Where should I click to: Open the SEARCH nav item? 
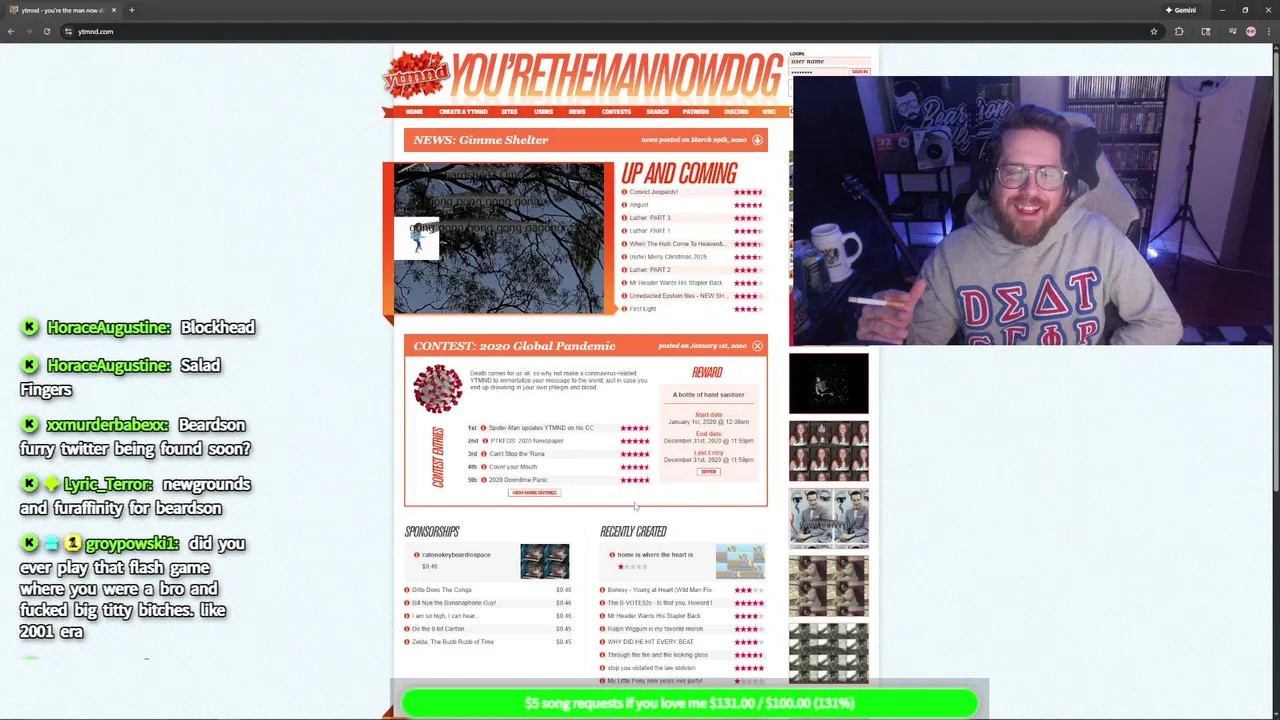click(657, 112)
